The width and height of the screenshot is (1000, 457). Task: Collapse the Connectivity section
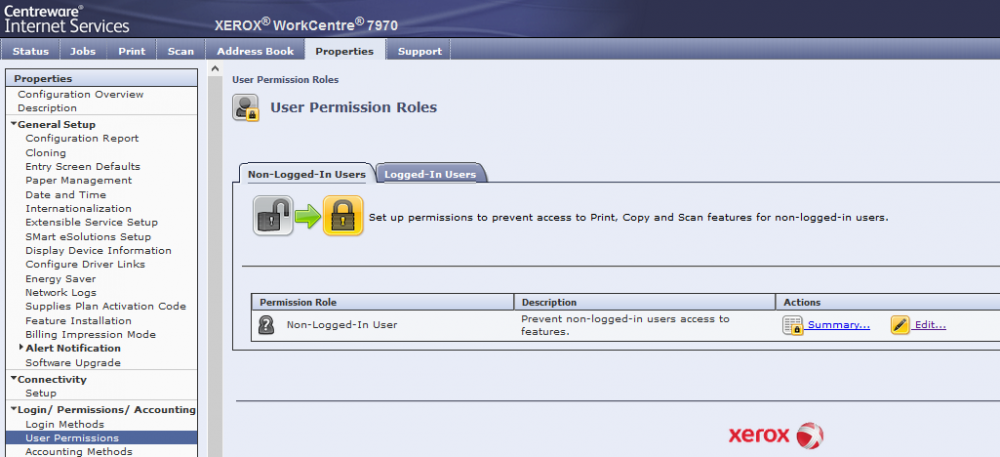point(14,379)
